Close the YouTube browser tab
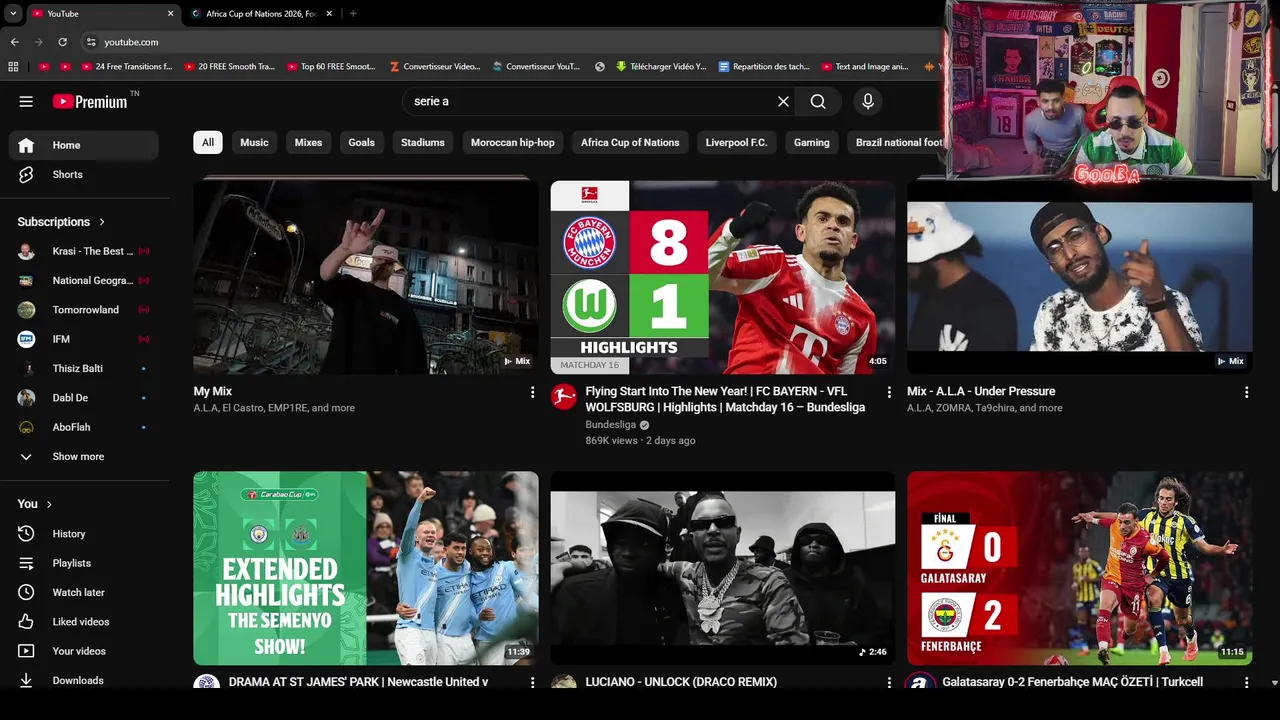 click(x=170, y=14)
